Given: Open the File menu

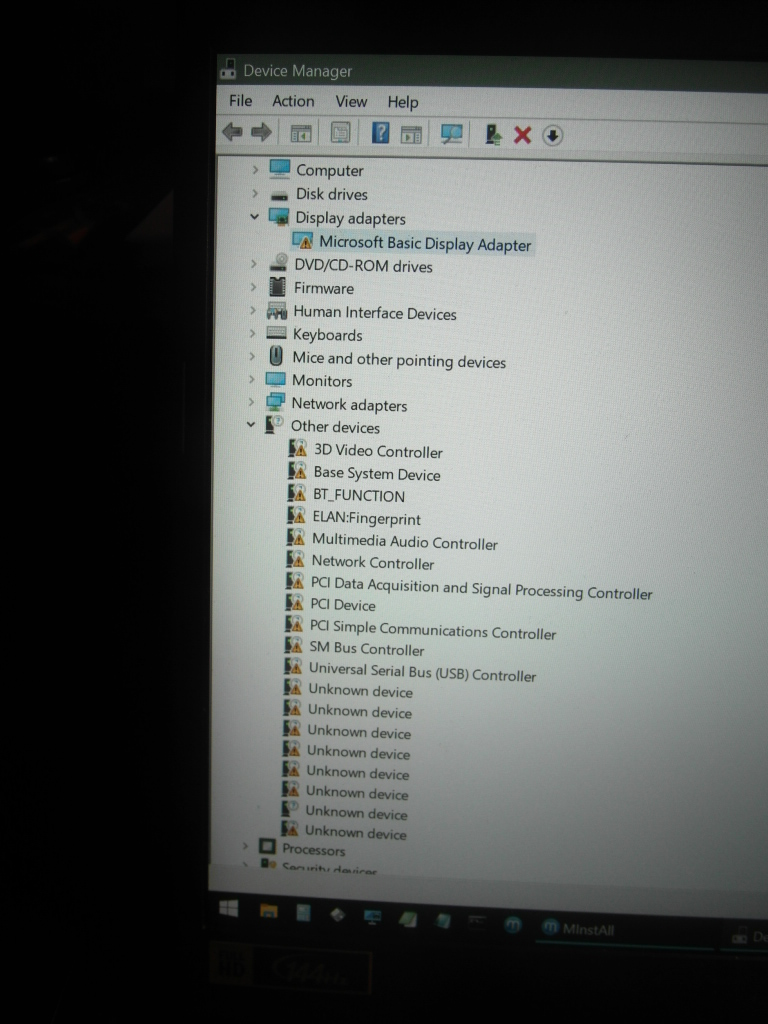Looking at the screenshot, I should point(240,101).
